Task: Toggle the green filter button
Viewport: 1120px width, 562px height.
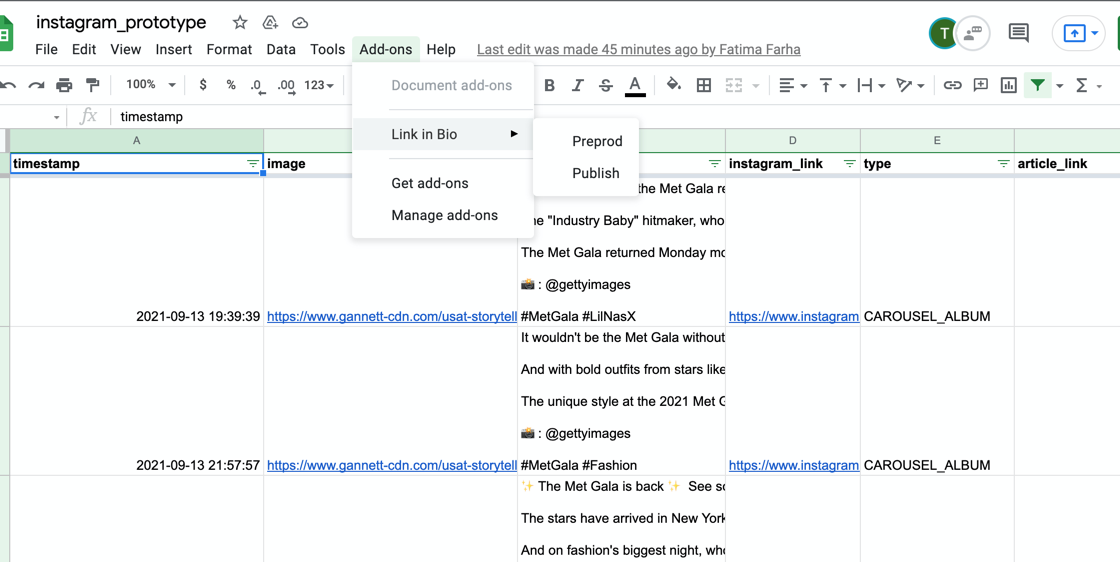Action: [x=1038, y=85]
